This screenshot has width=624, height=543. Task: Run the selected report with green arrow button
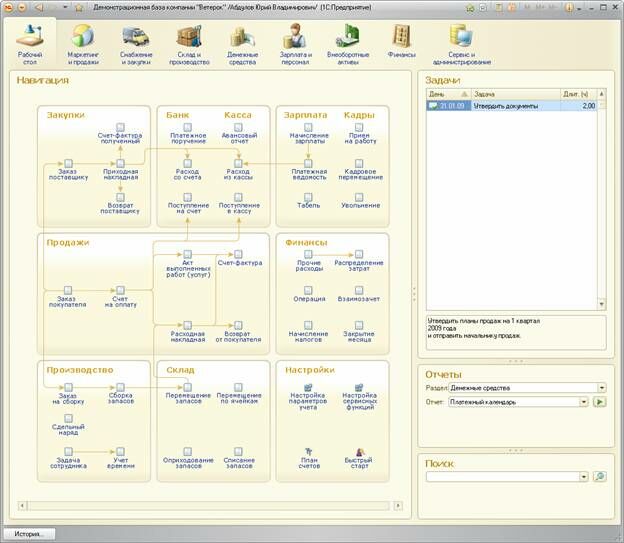(x=600, y=402)
